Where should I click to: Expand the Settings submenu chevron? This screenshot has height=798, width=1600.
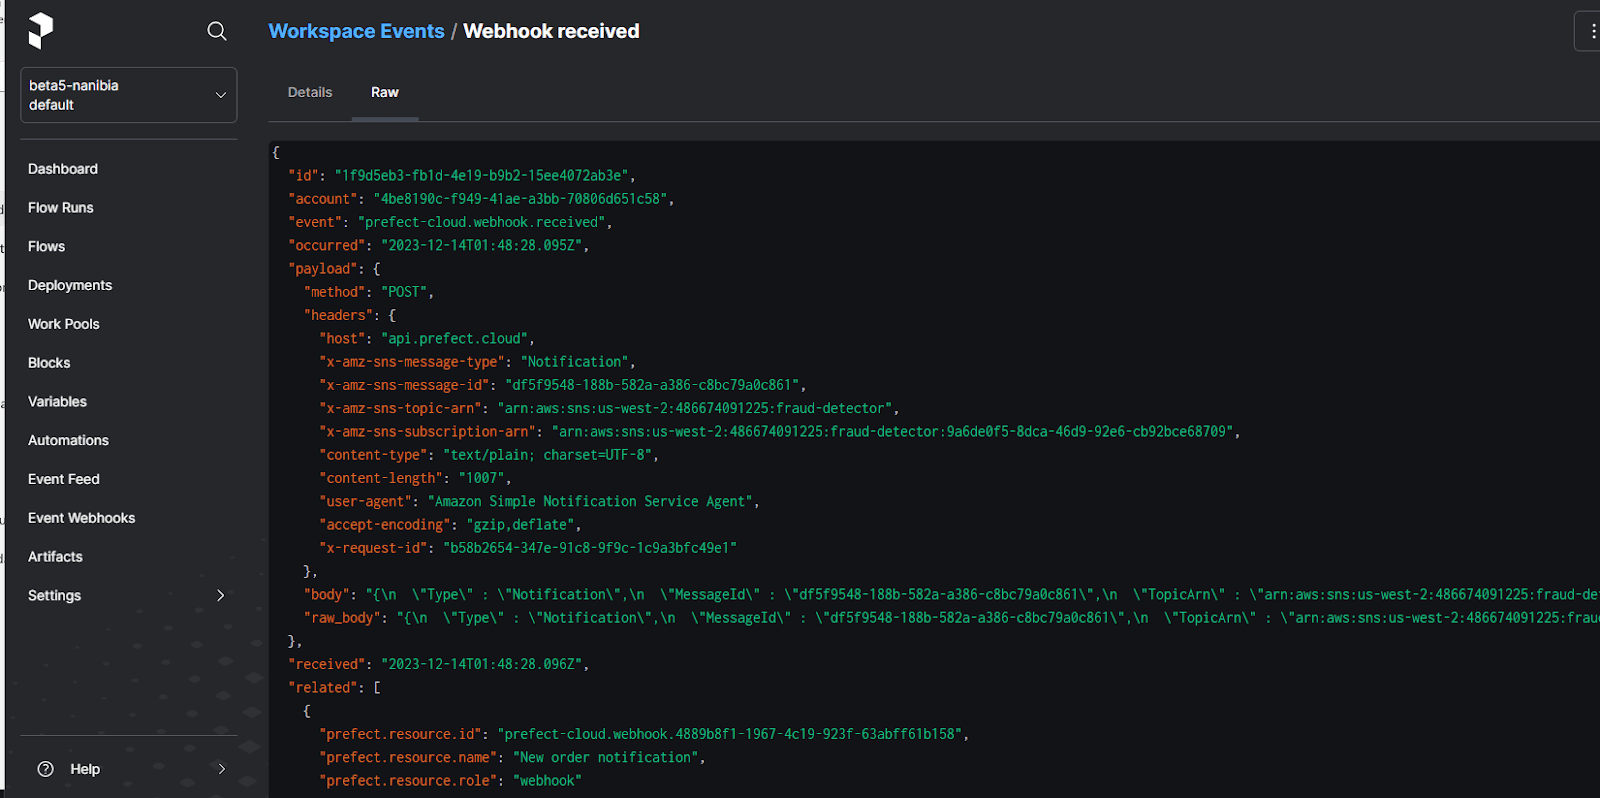tap(221, 595)
